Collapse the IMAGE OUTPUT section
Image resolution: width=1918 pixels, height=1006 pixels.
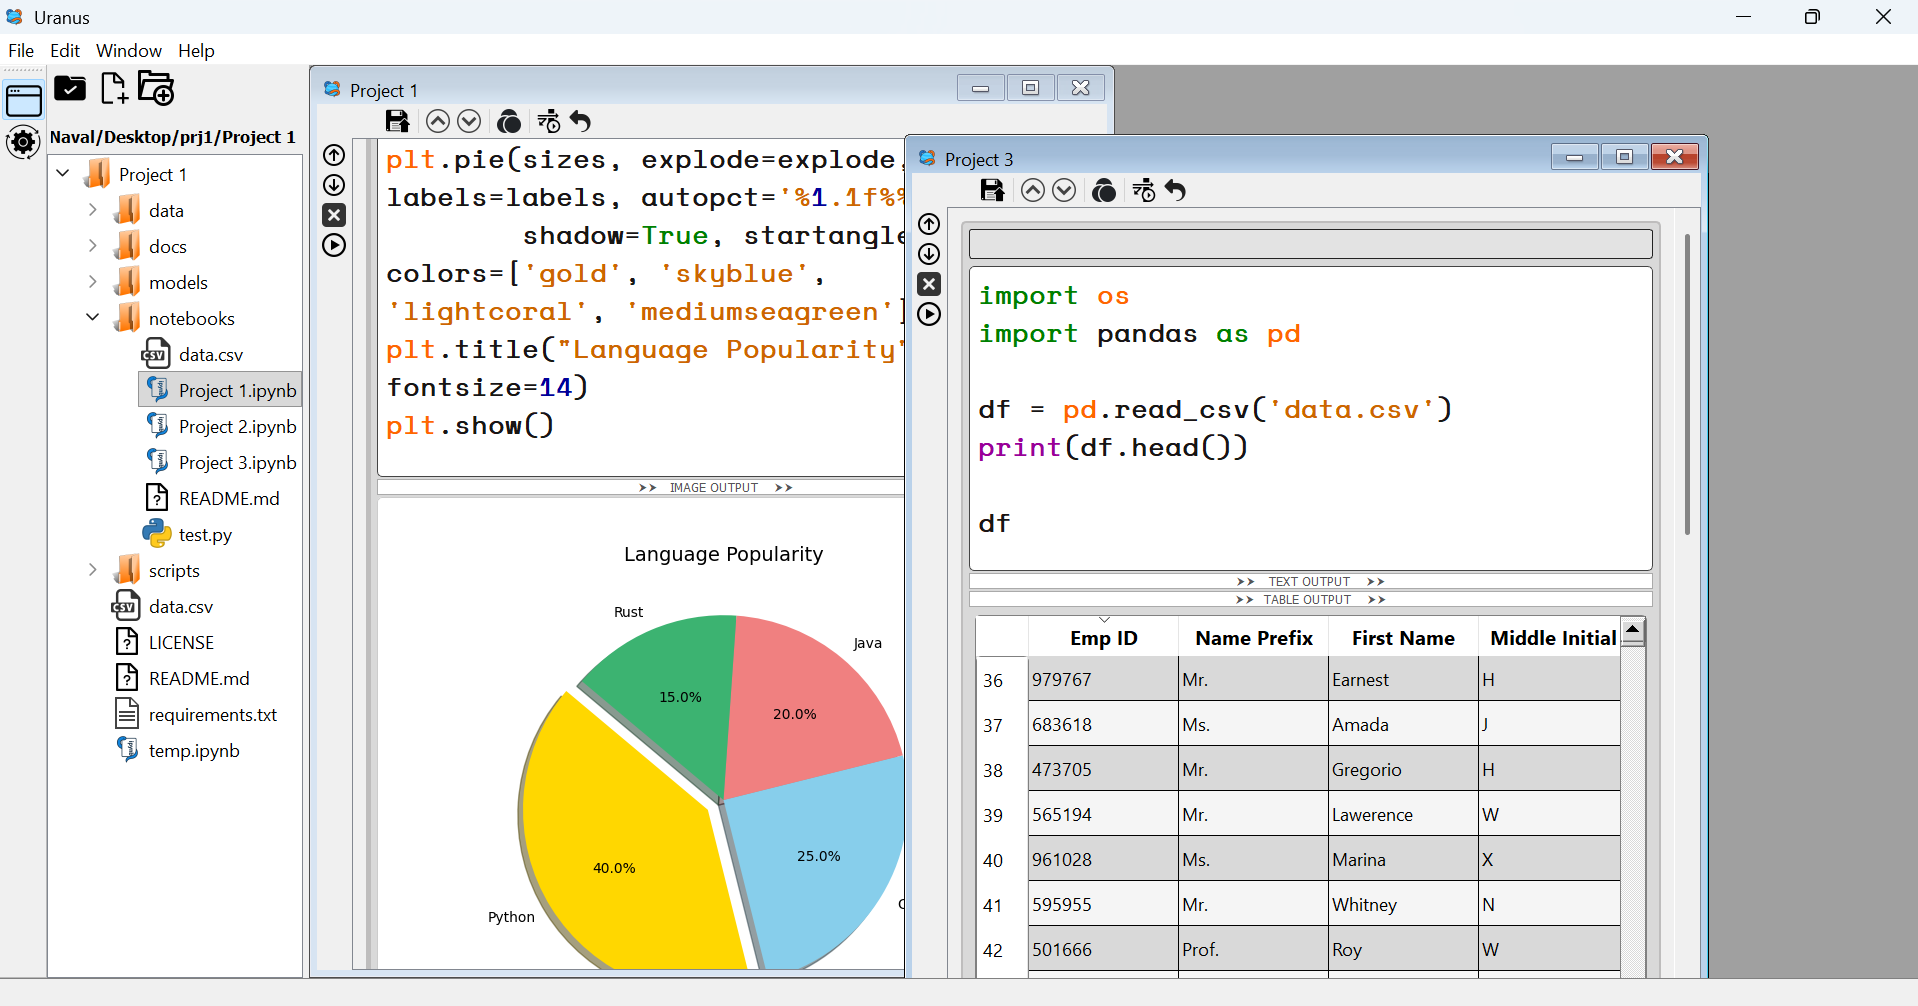click(714, 488)
